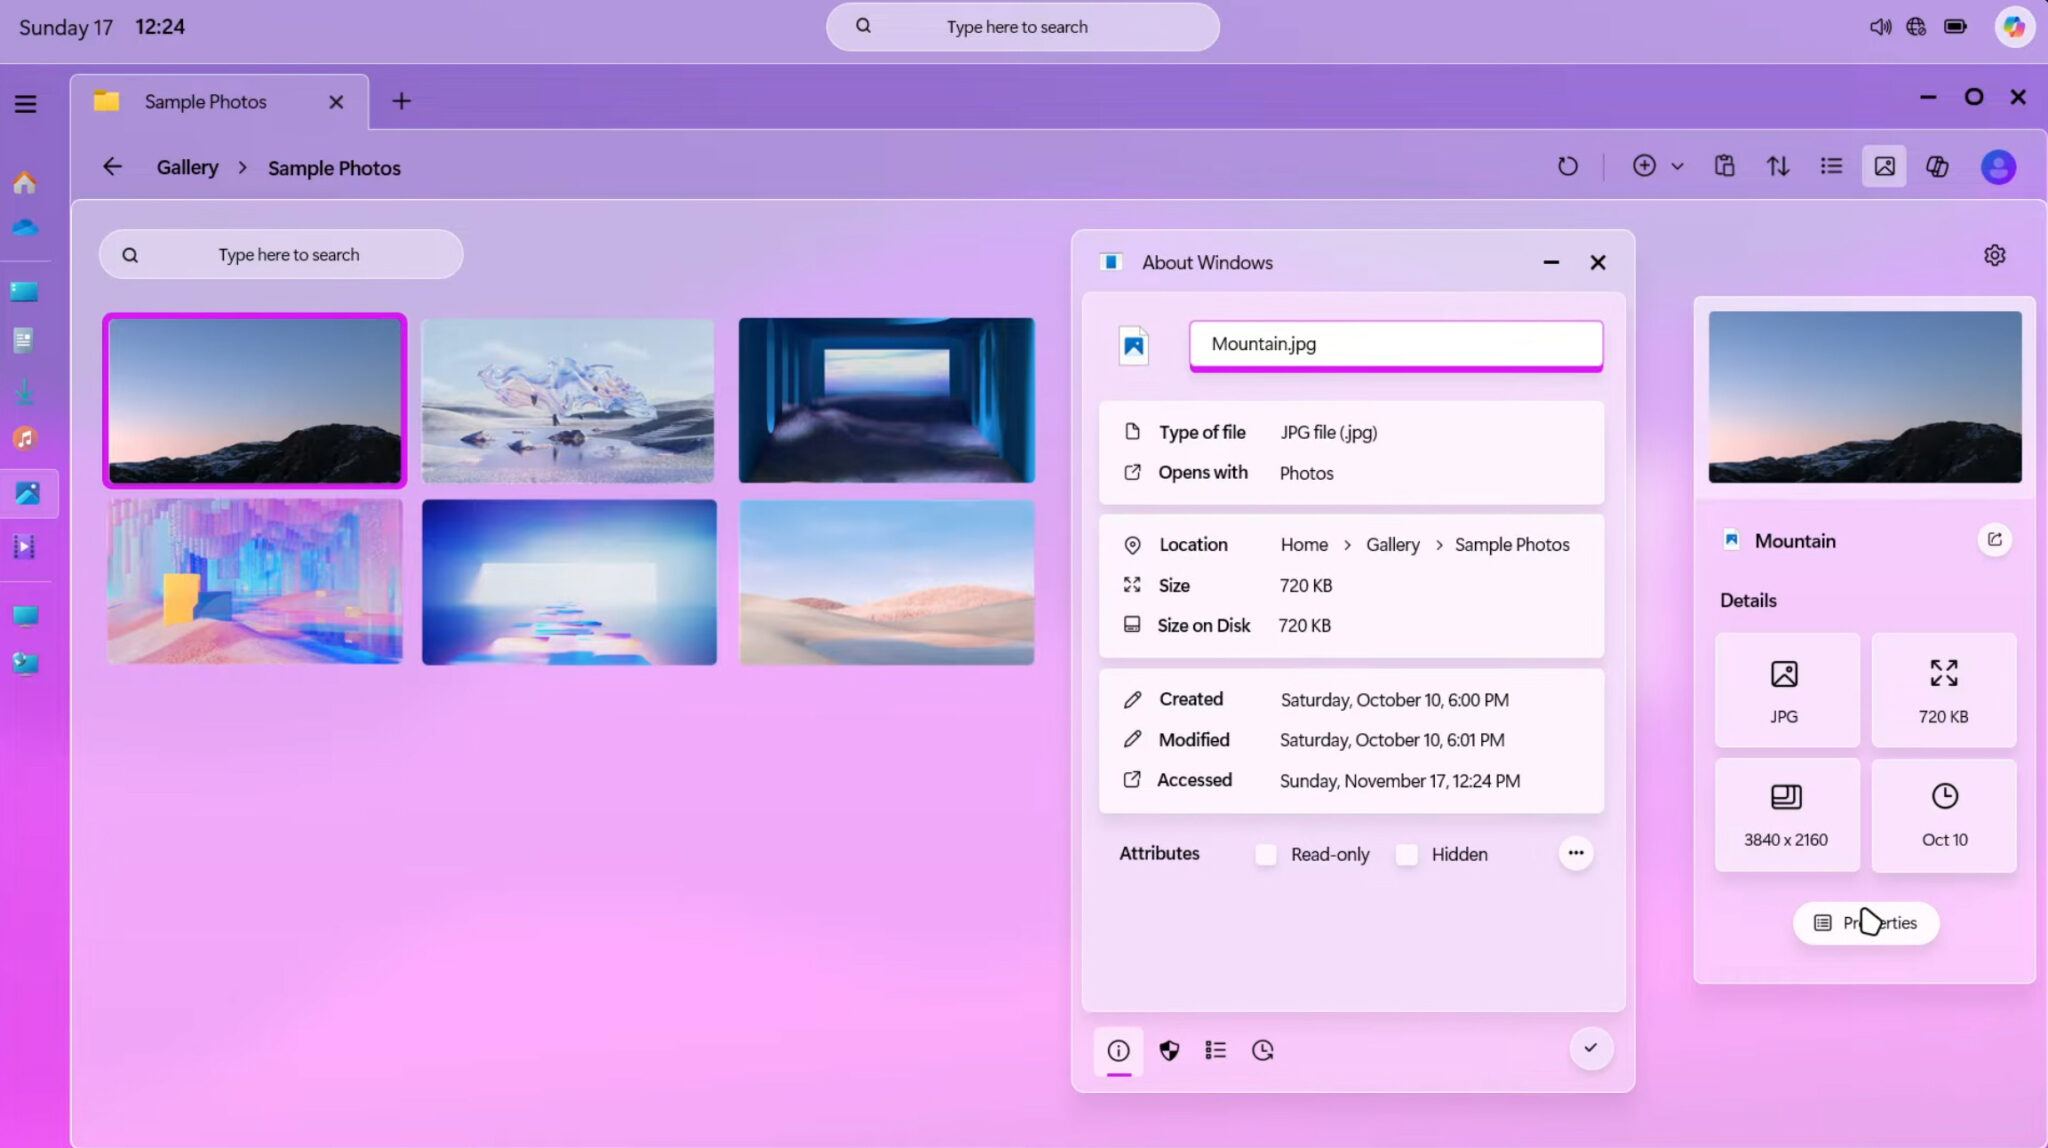Select the Mountain photo thumbnail

click(254, 400)
